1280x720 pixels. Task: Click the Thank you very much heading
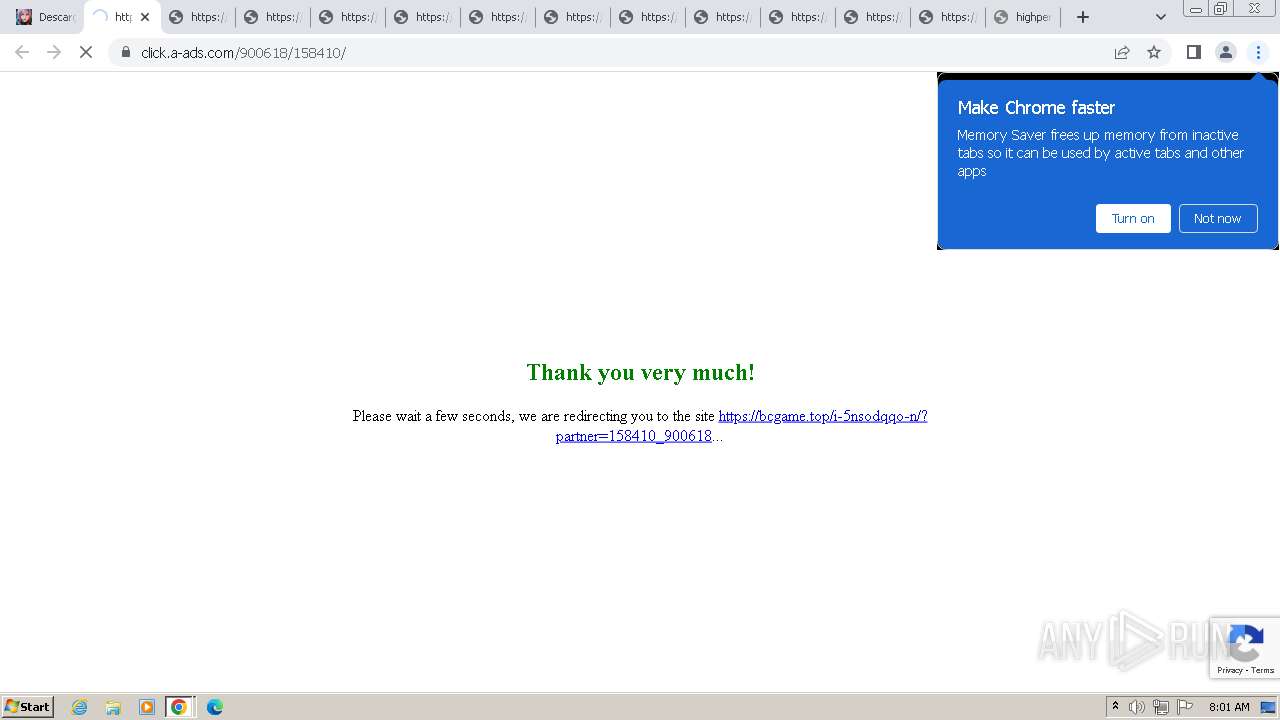[x=640, y=372]
